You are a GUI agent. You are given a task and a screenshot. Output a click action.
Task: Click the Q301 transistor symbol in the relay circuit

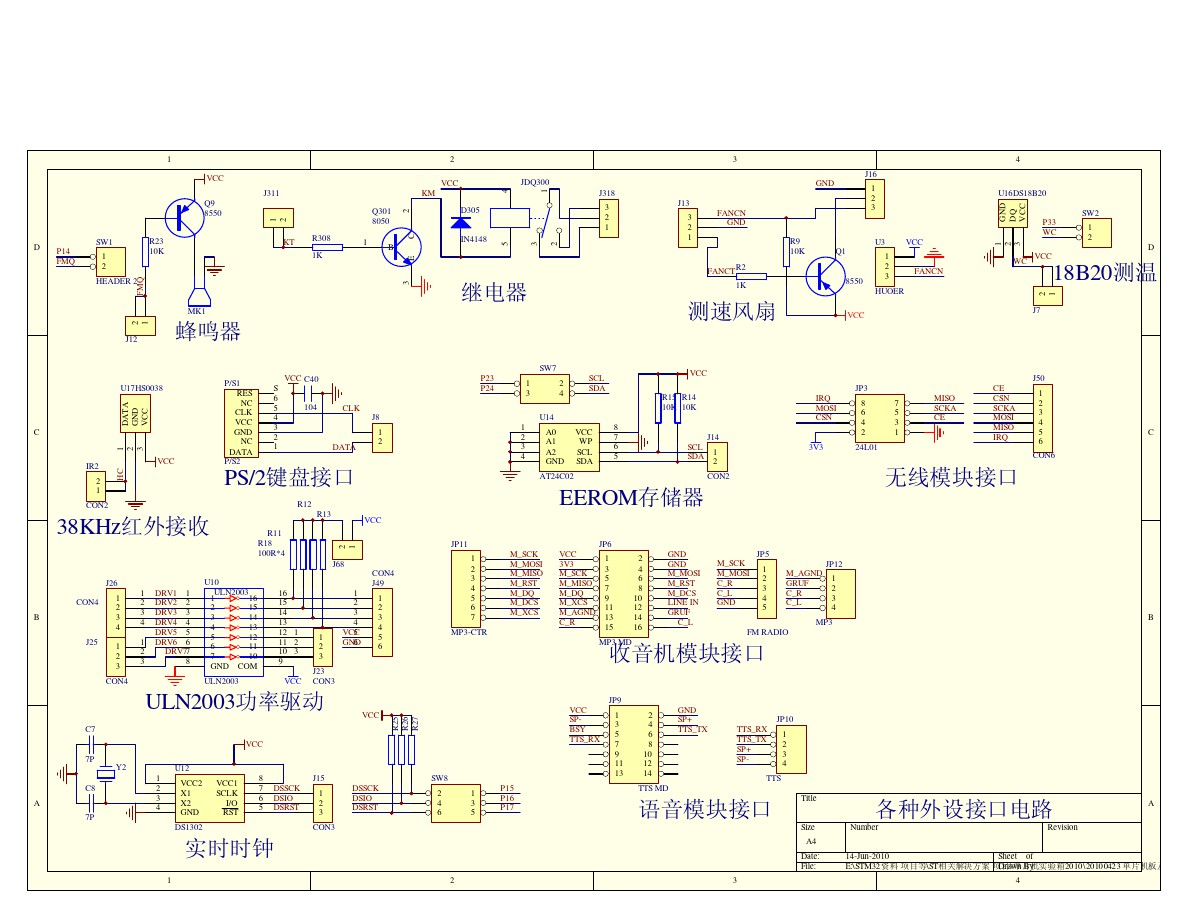pos(402,247)
